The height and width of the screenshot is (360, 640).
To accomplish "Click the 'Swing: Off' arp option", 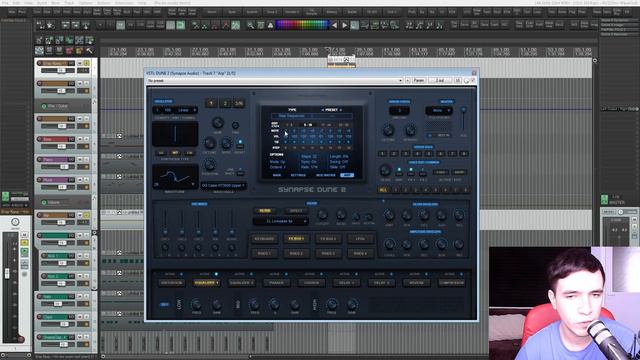I will (339, 162).
